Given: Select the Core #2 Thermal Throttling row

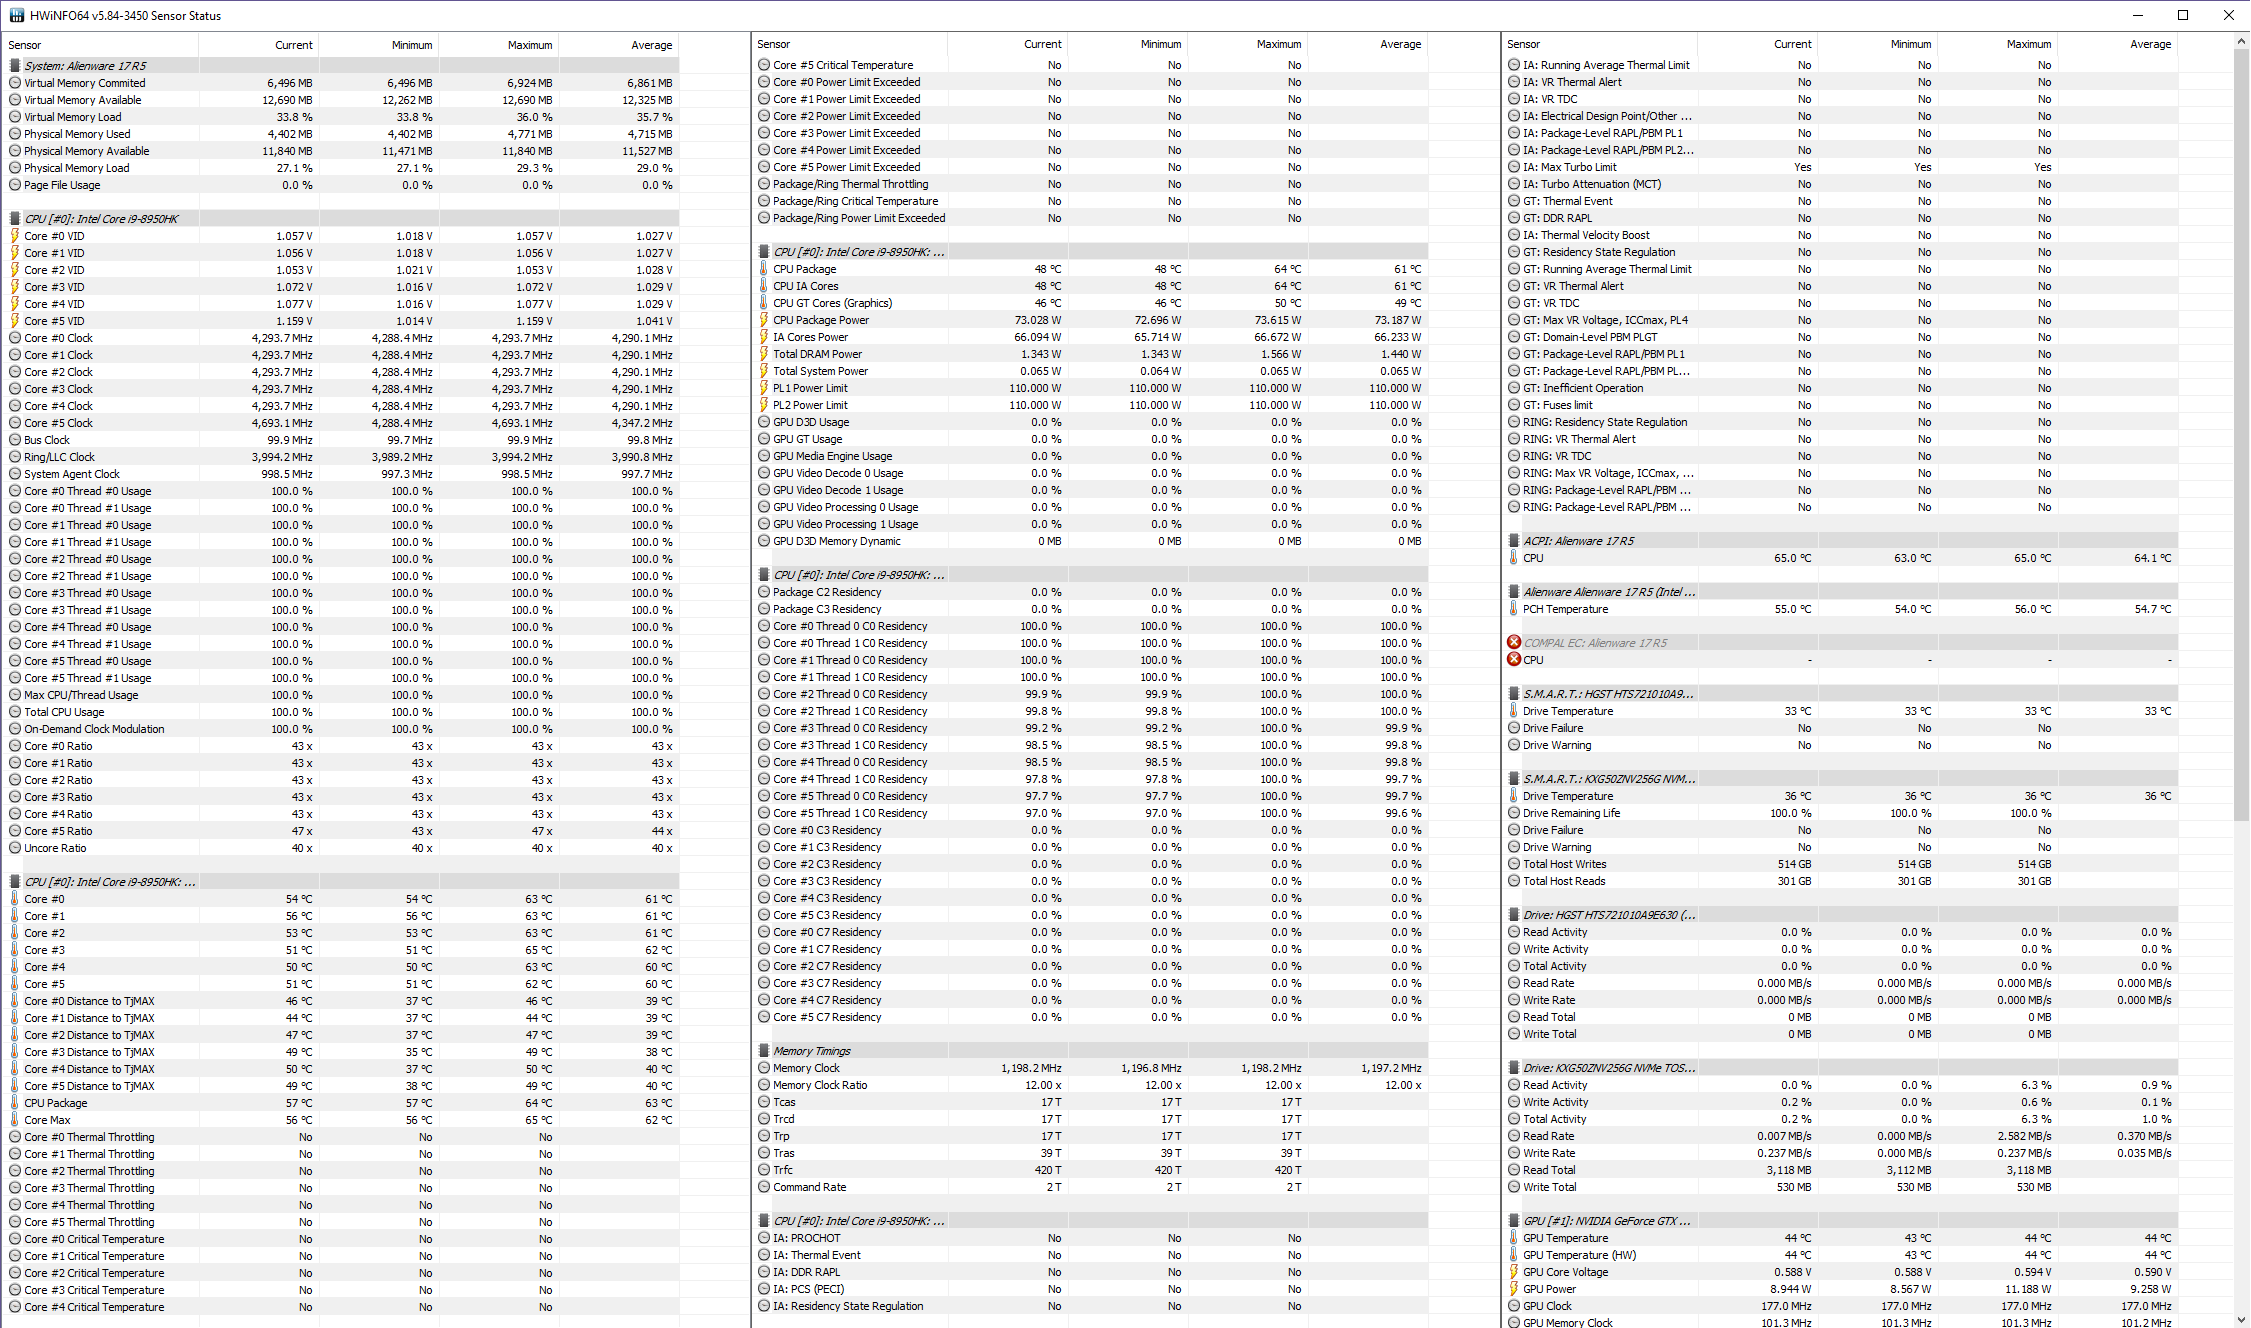Looking at the screenshot, I should click(x=342, y=1171).
